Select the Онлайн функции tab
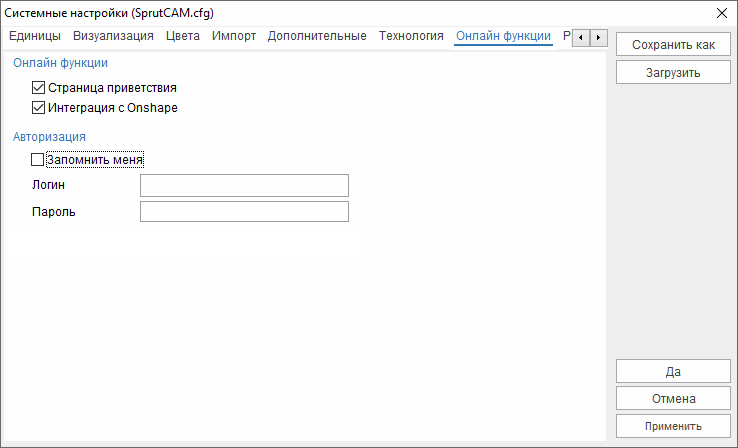The image size is (738, 448). coord(503,36)
